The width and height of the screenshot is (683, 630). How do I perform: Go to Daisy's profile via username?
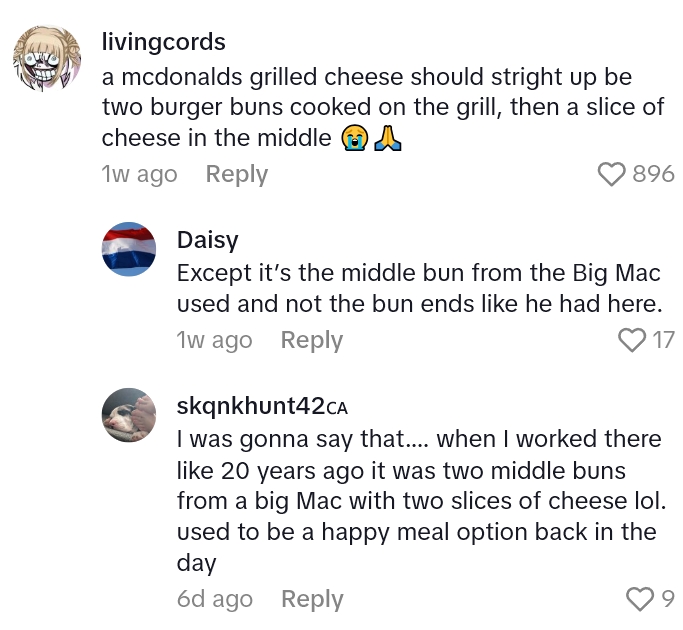coord(207,239)
